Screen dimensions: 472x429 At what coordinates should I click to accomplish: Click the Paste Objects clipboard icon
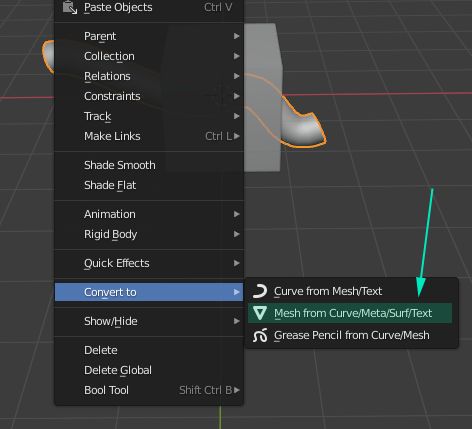click(70, 7)
